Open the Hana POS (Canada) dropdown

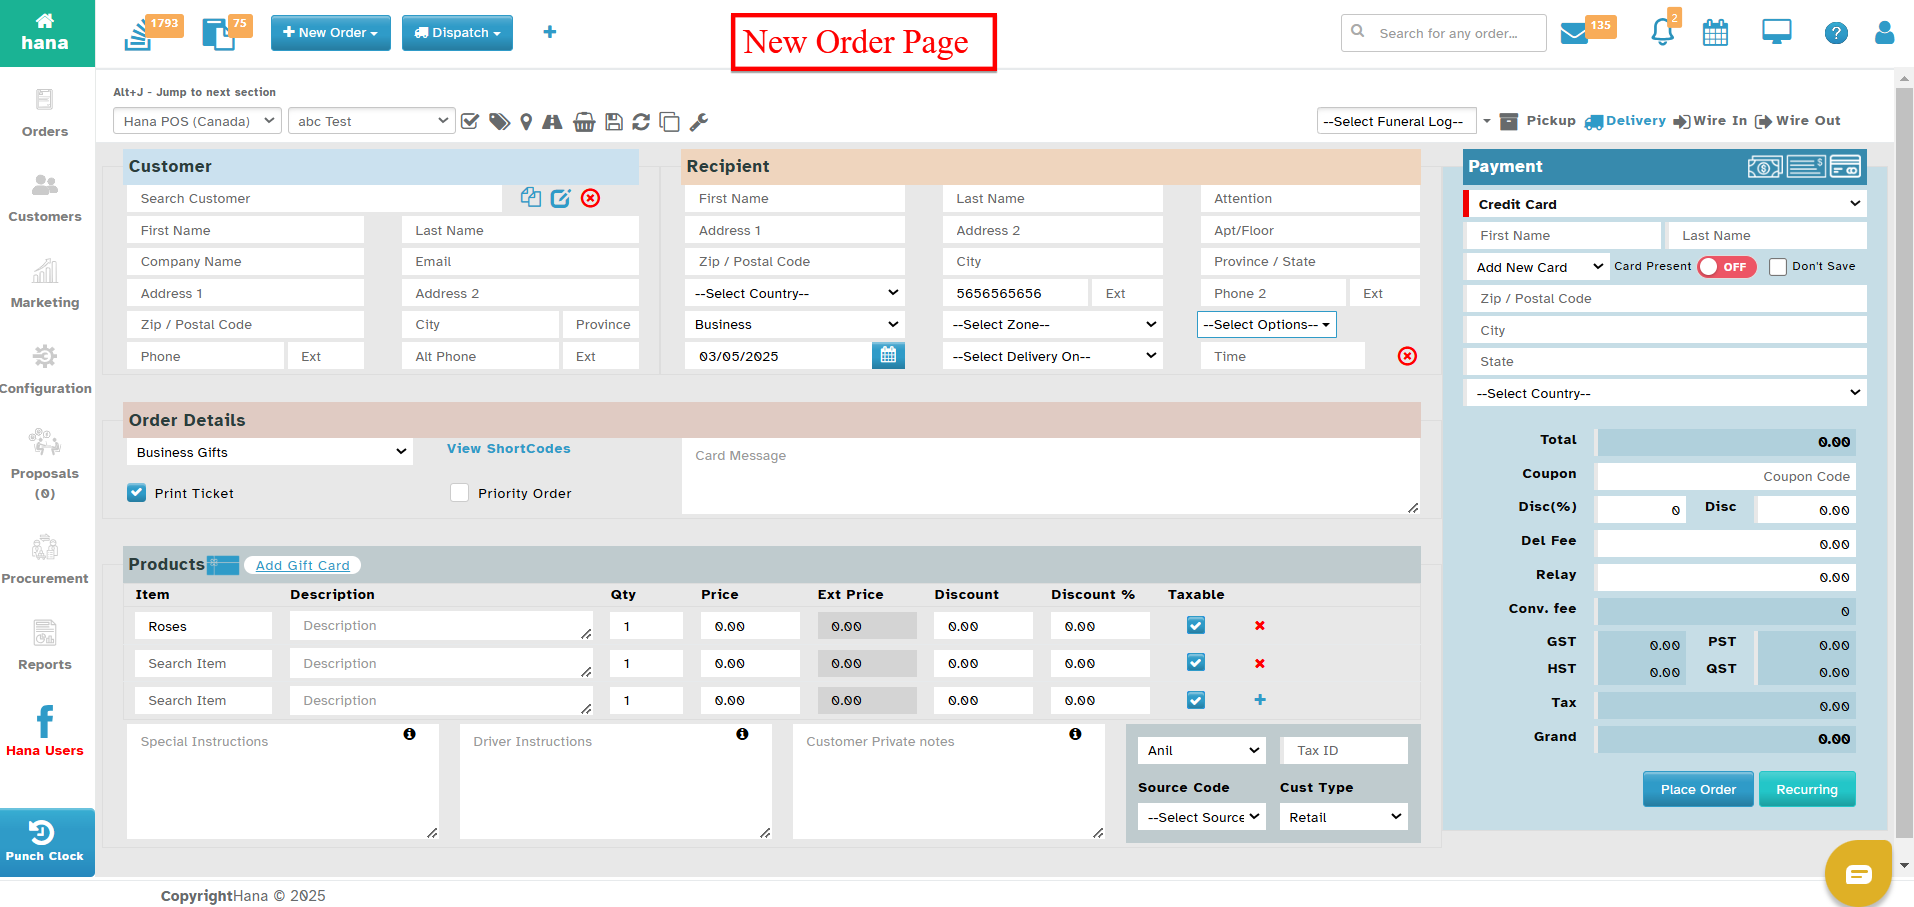(198, 121)
